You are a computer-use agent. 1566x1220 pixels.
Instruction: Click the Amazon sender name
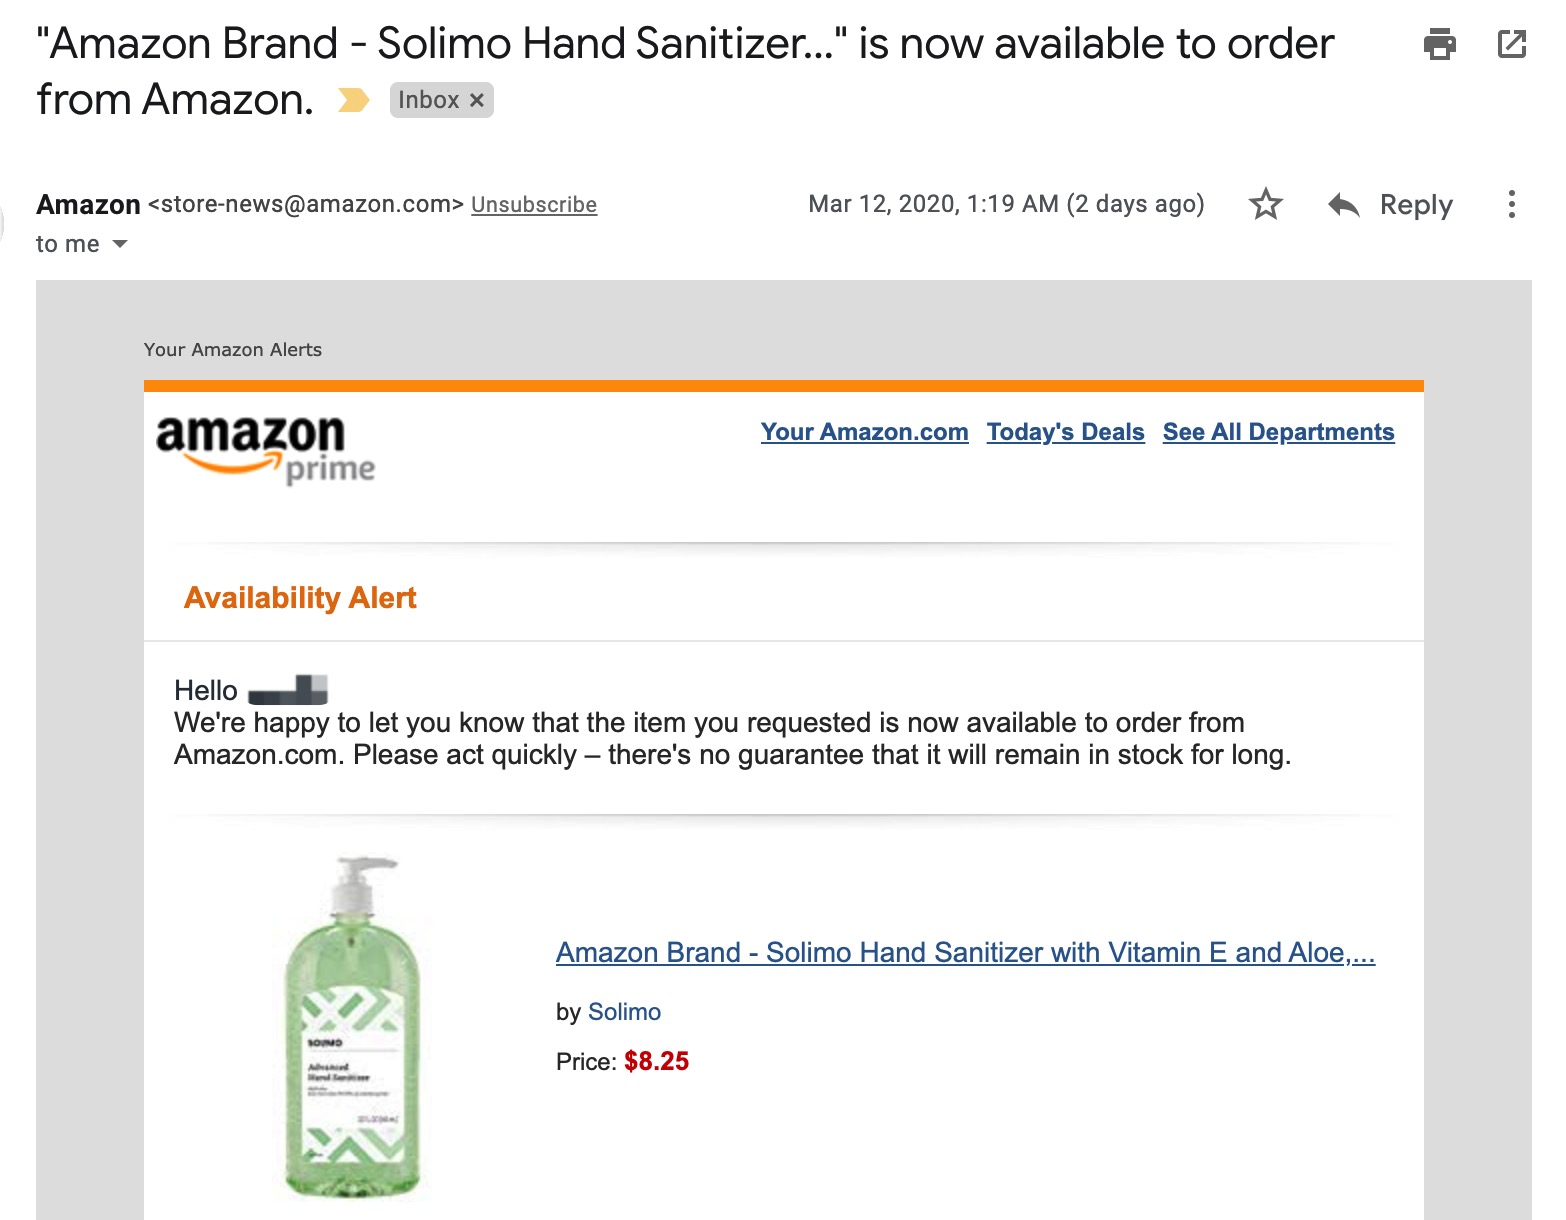coord(88,205)
